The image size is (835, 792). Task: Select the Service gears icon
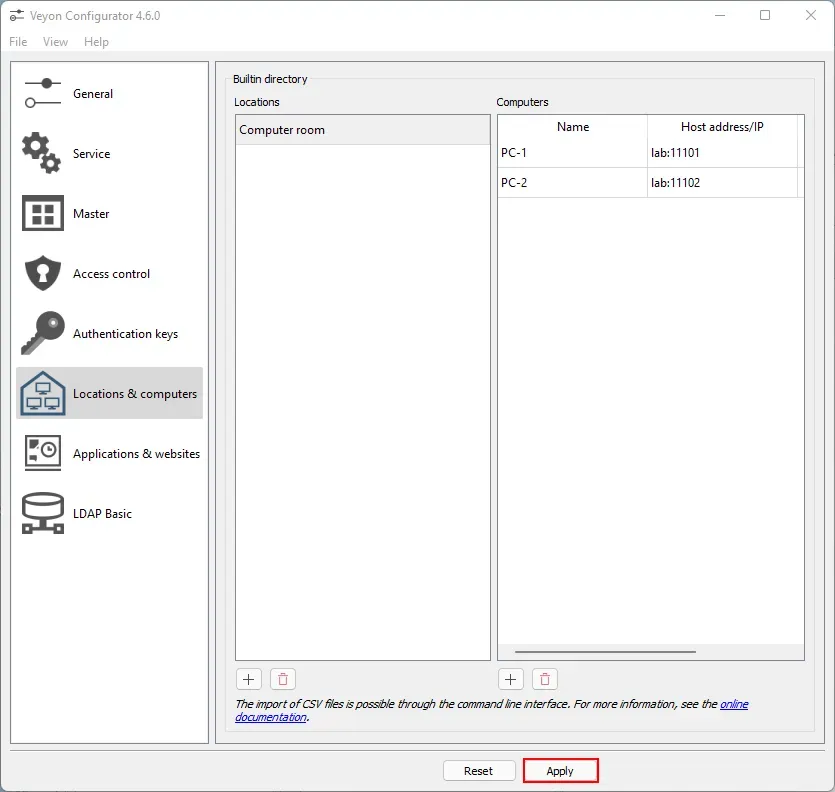42,154
